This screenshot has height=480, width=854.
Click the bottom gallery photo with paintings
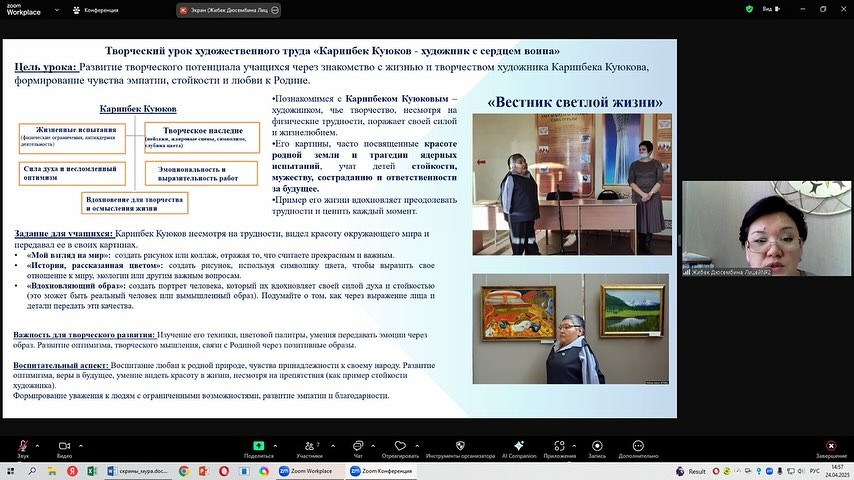(x=571, y=329)
